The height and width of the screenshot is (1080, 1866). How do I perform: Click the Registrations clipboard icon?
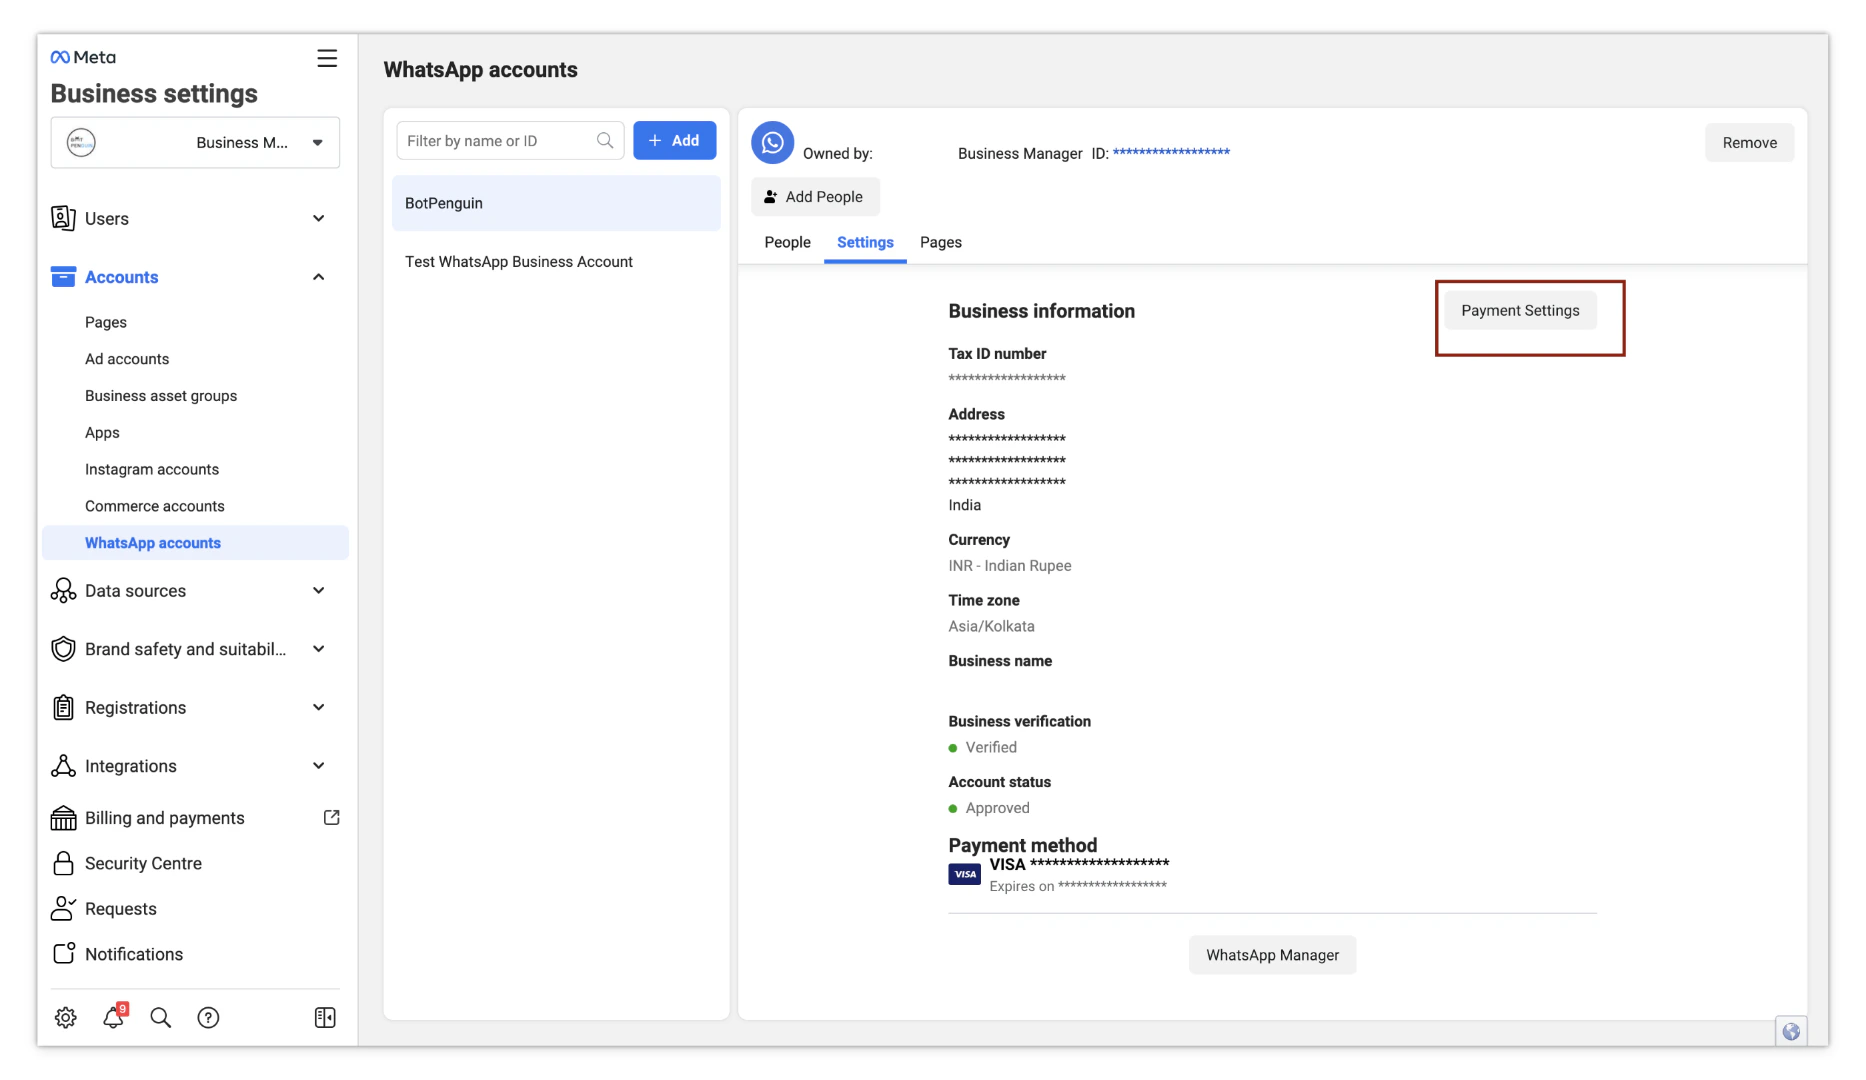63,708
